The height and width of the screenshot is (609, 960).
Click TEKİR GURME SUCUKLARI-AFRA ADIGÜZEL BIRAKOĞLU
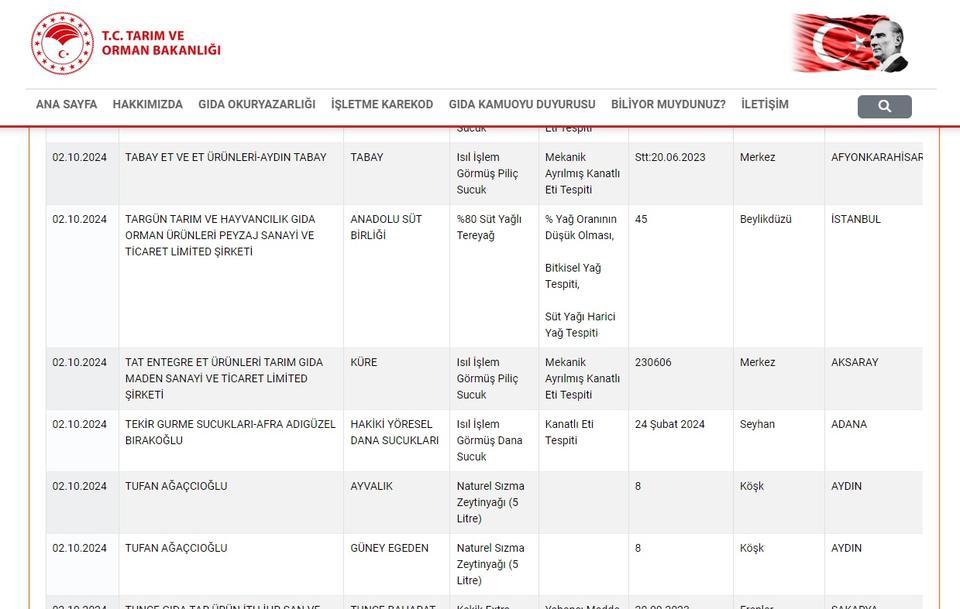pos(230,432)
